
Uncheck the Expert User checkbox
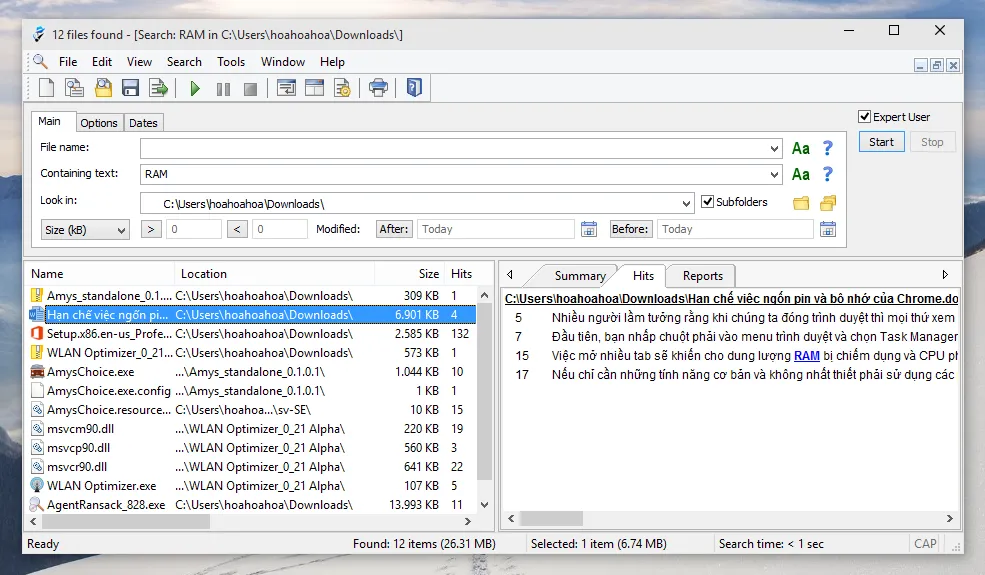(x=865, y=117)
